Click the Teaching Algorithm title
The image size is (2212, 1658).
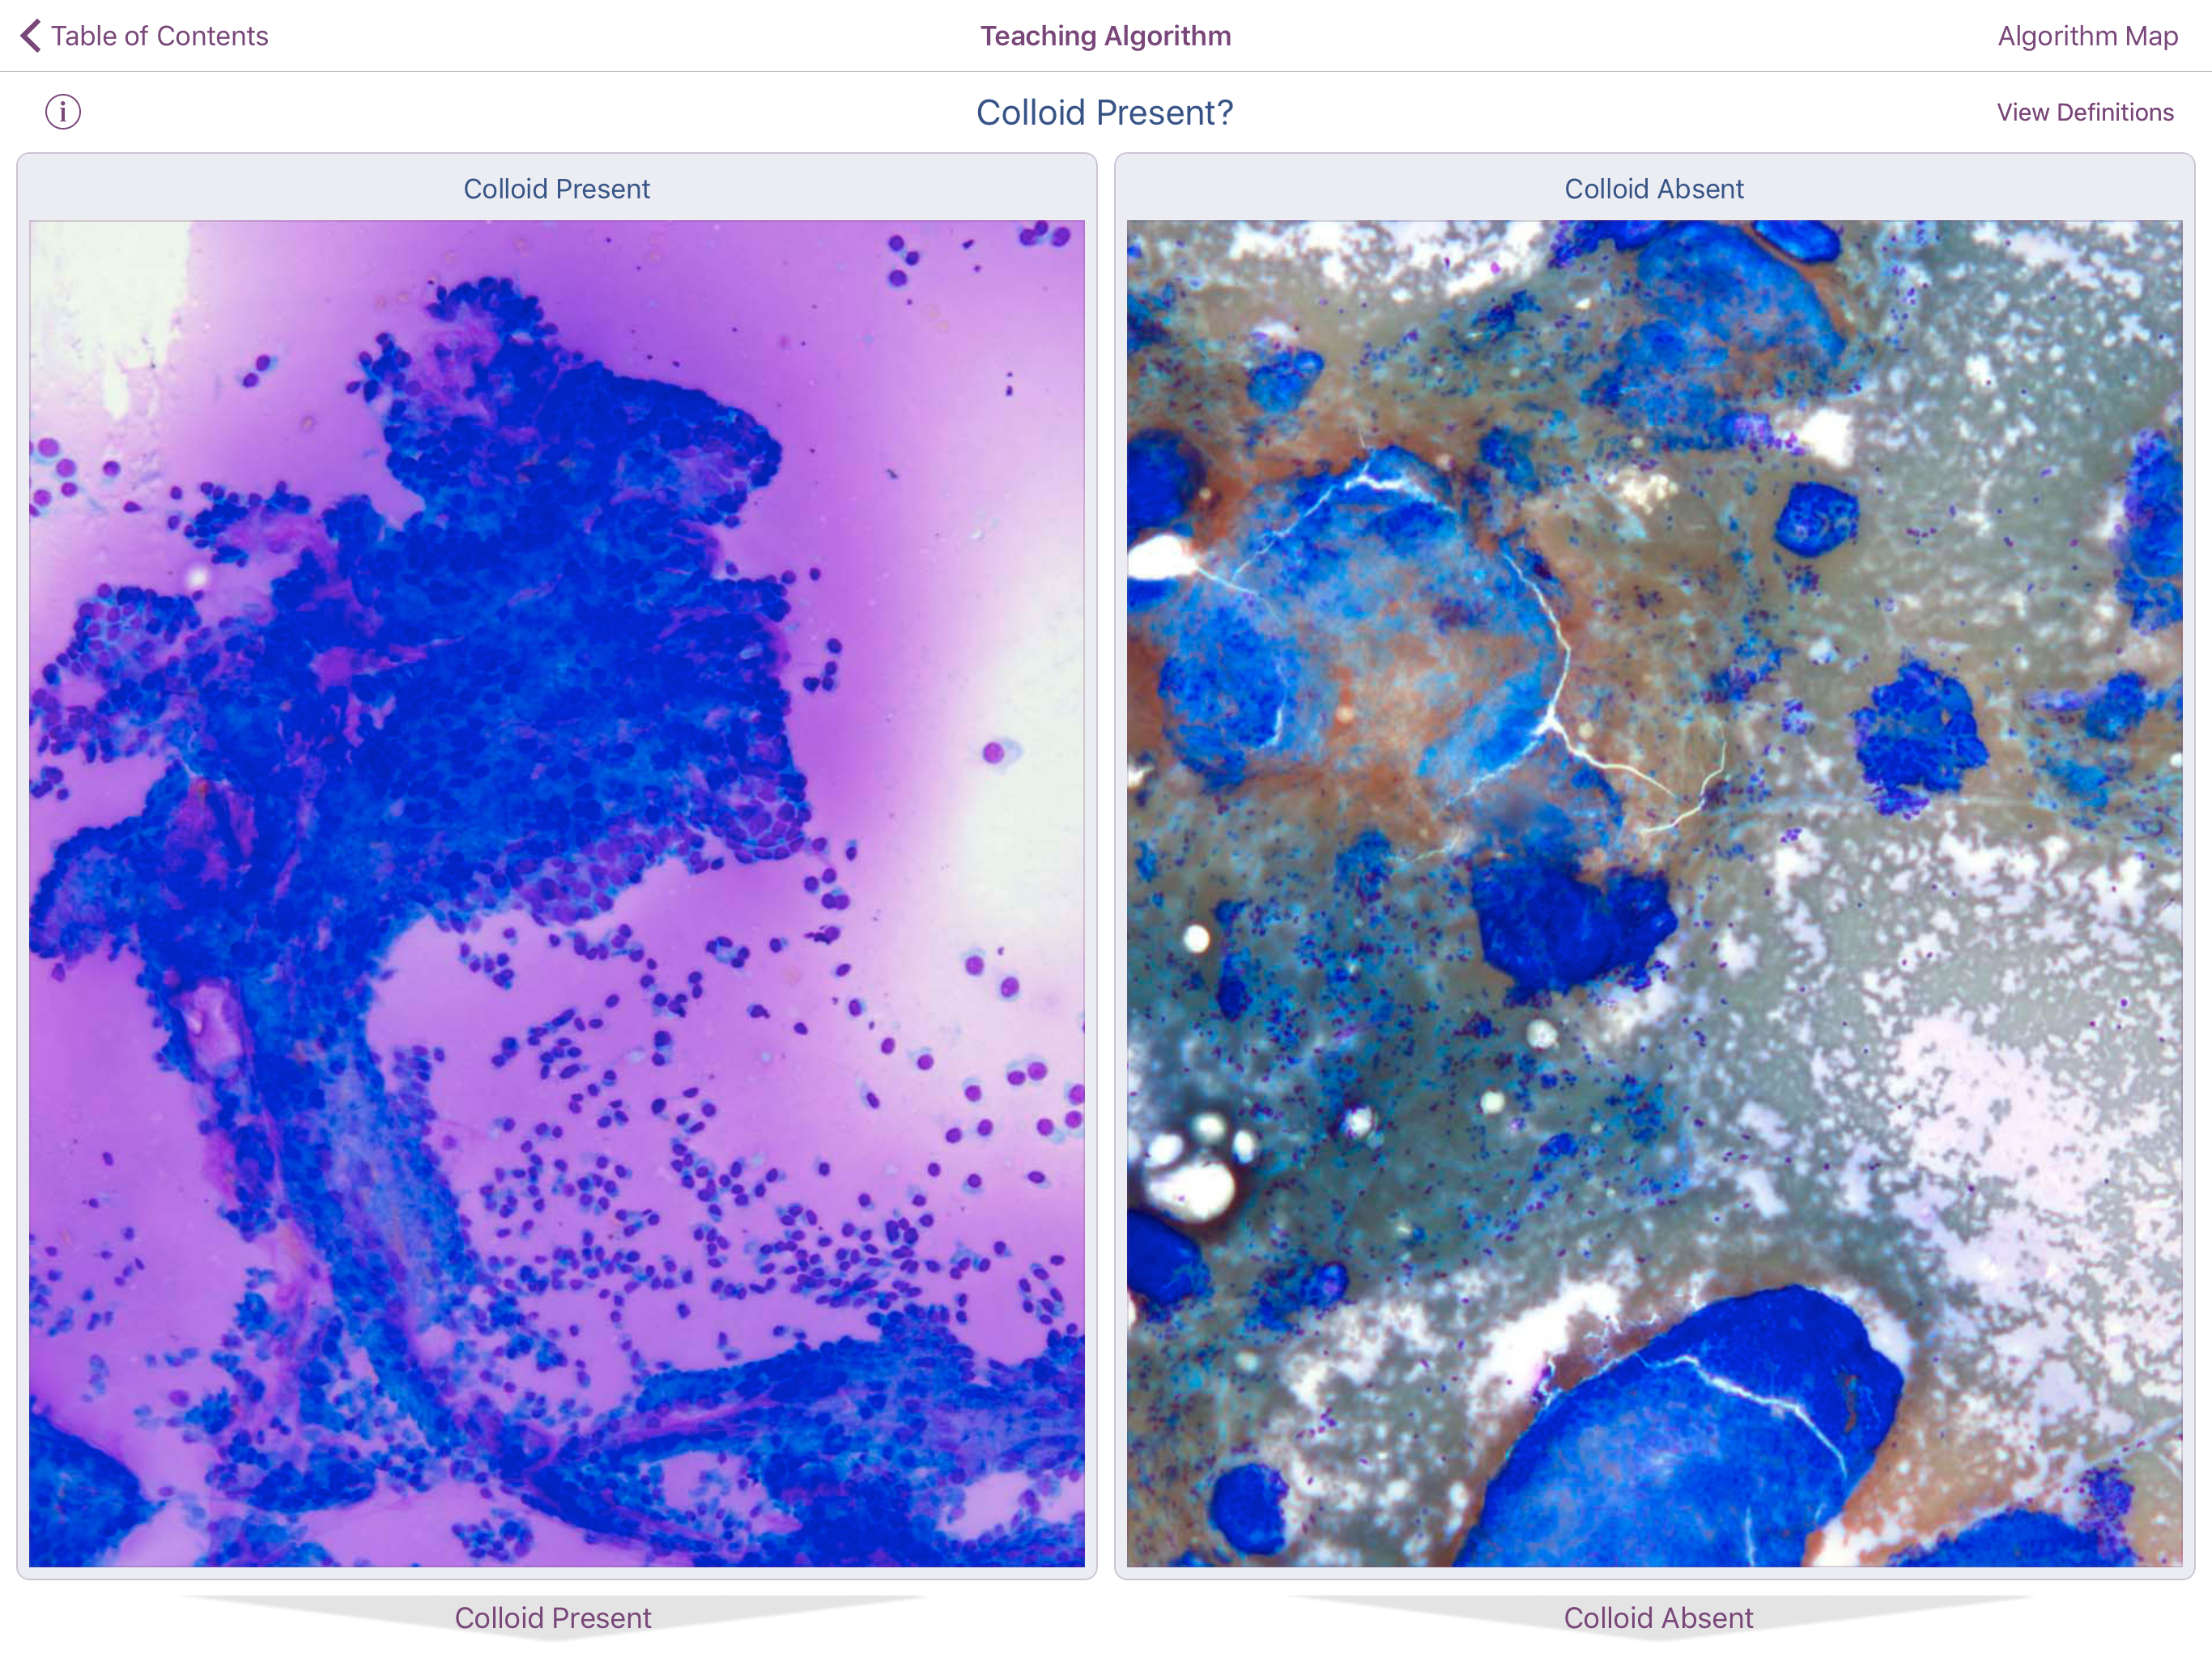[x=1105, y=36]
